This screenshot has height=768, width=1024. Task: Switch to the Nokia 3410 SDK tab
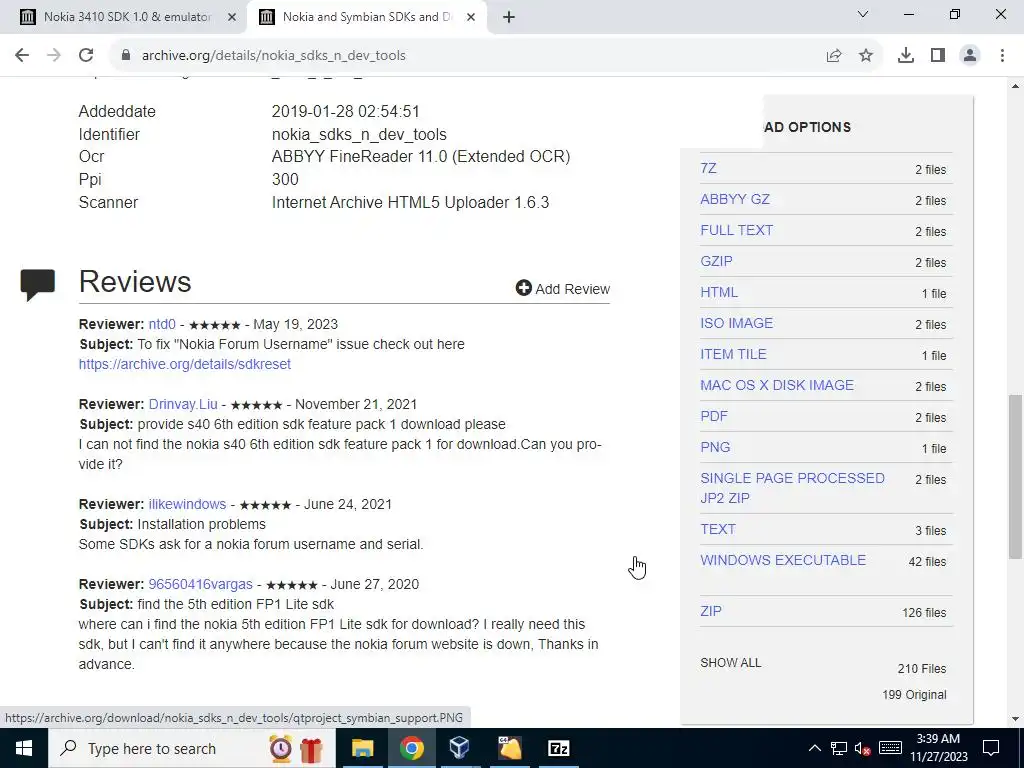[x=127, y=17]
